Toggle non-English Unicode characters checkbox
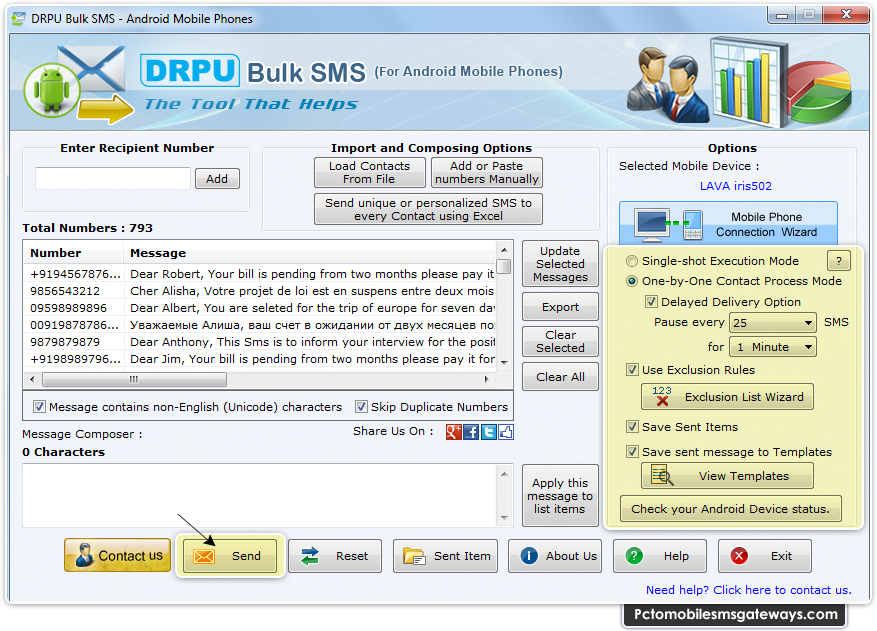Viewport: 877px width, 631px height. 39,407
